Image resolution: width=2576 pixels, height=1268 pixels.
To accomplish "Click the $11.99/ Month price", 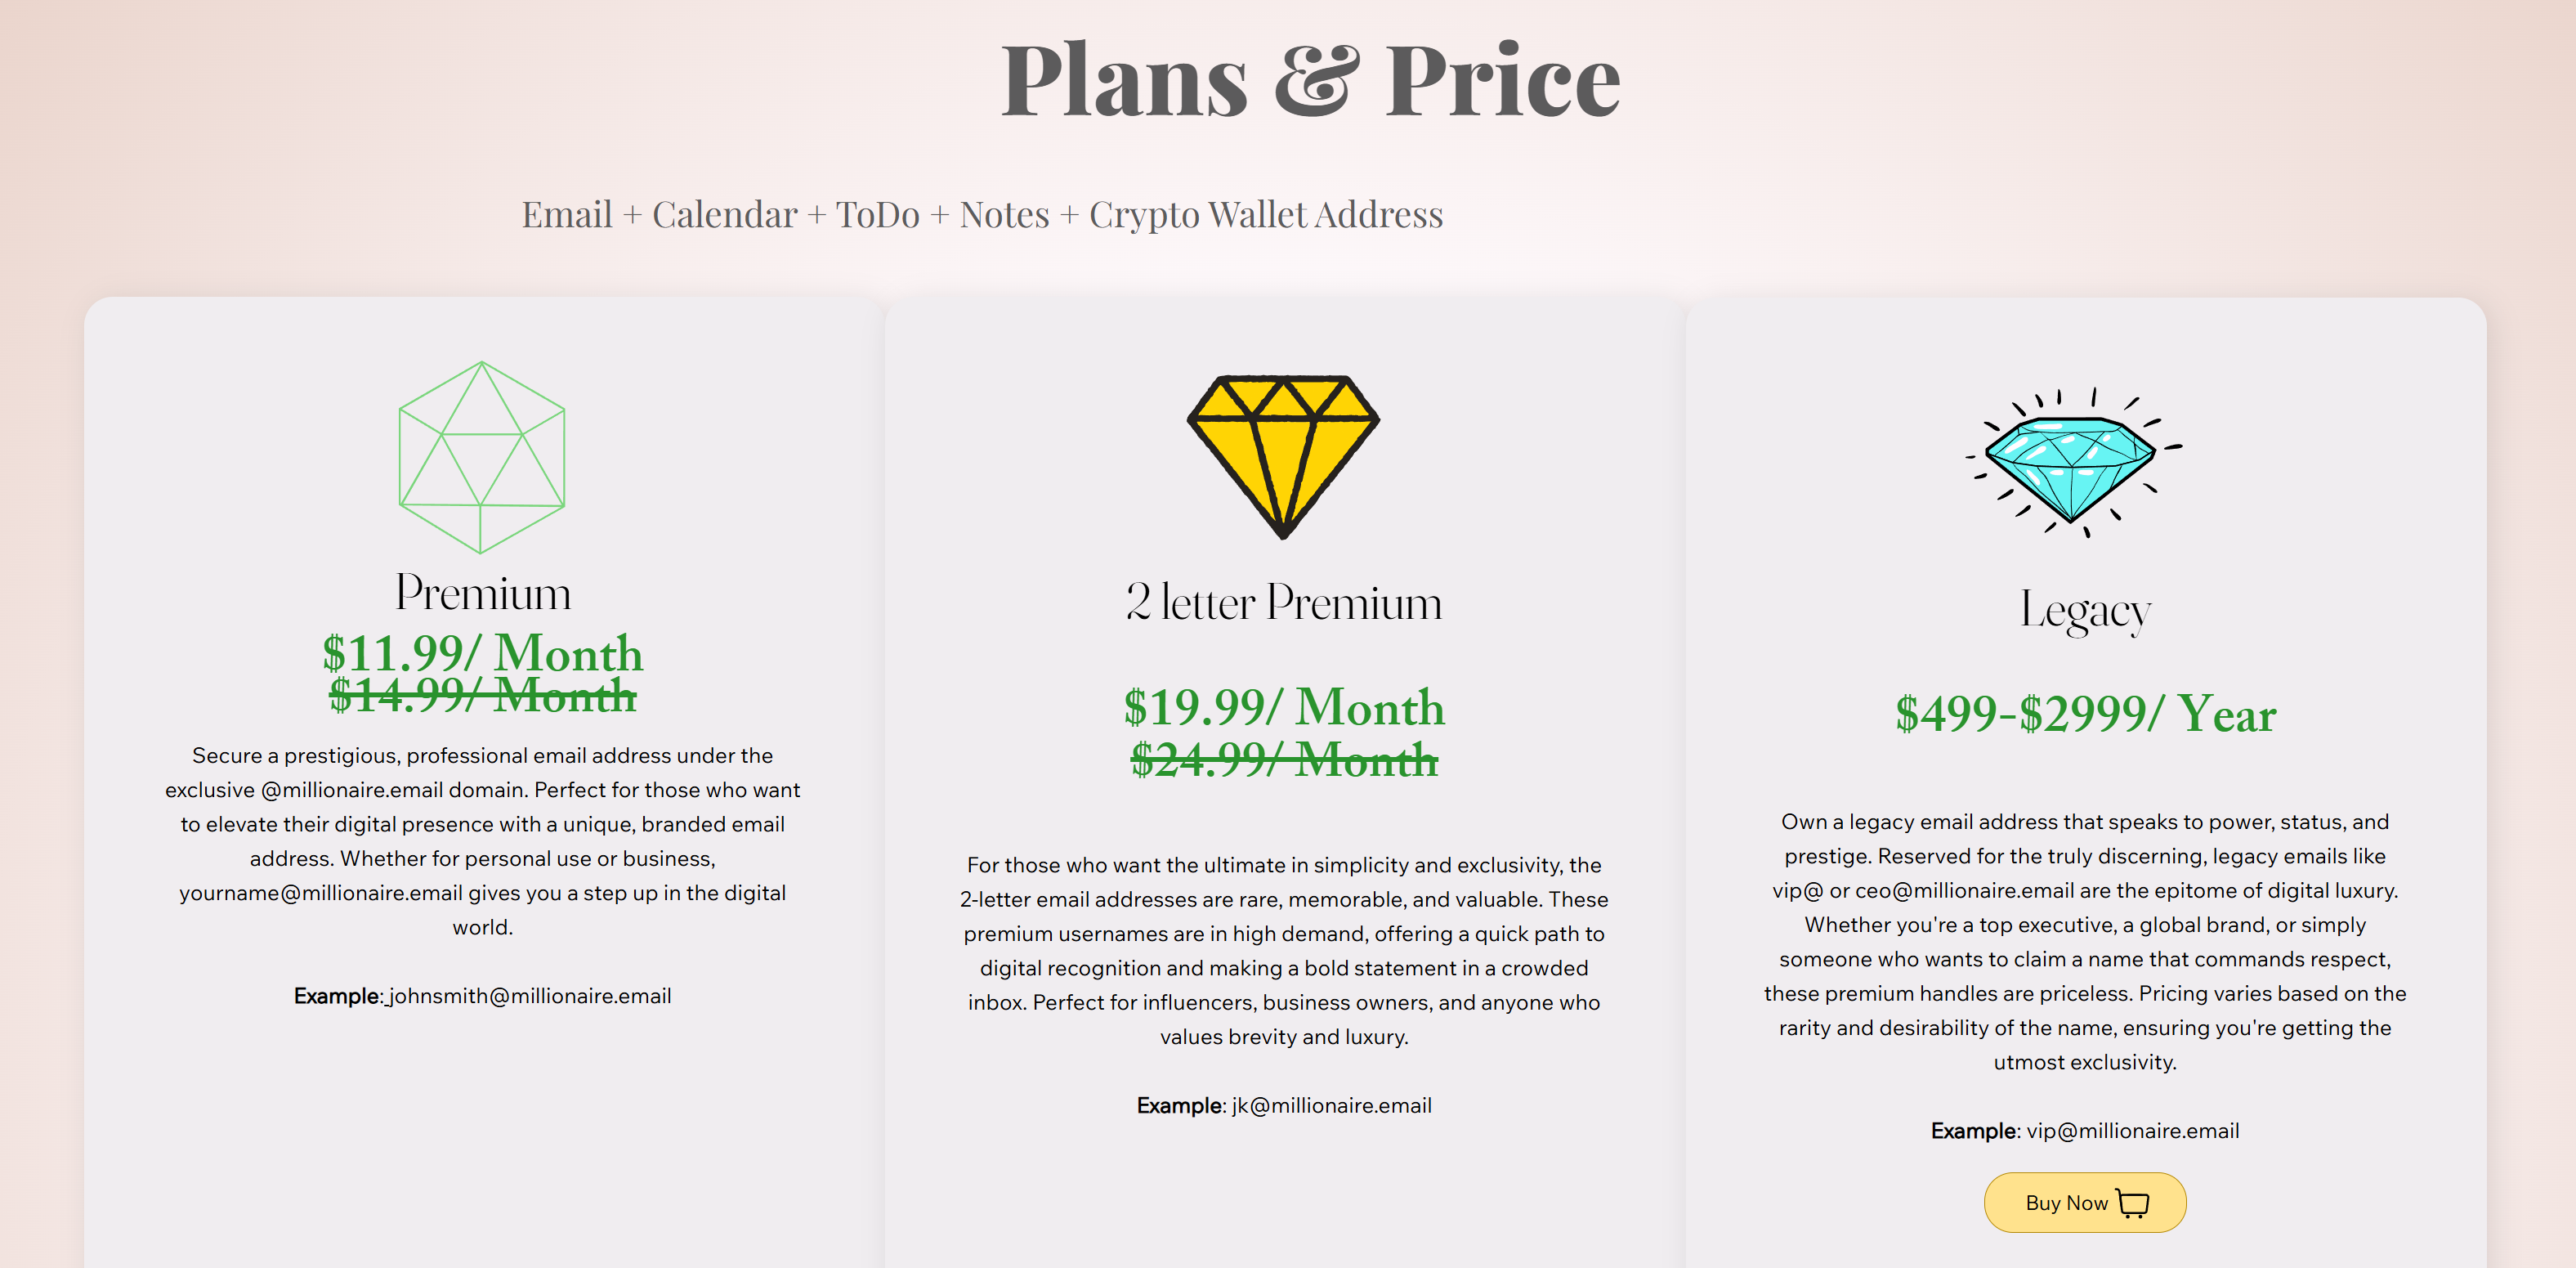I will 483,653.
